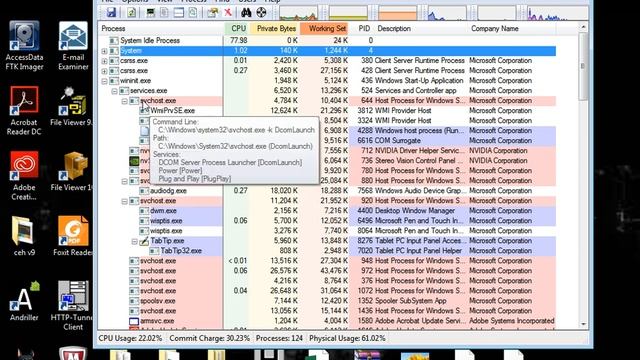Open the ceh v9 desktop folder
The height and width of the screenshot is (360, 640).
click(x=24, y=236)
